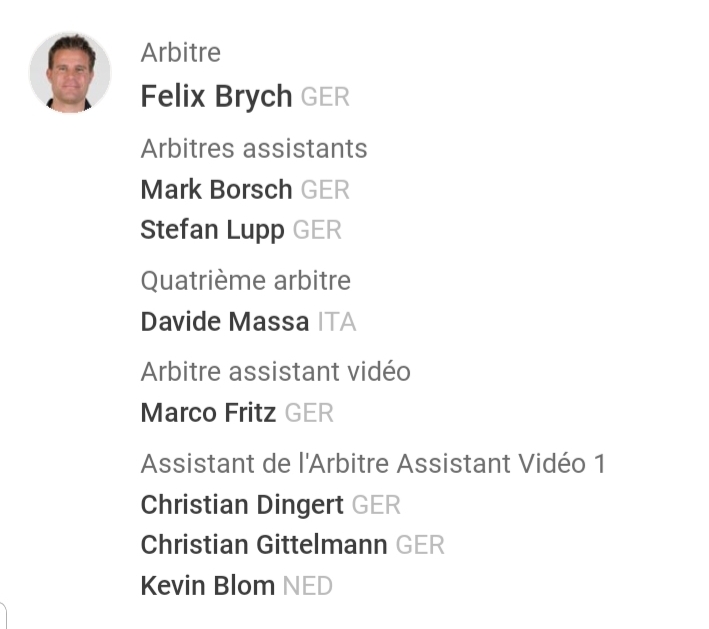The width and height of the screenshot is (709, 629).
Task: Click Assistant de l'Arbitre Assistant Vidéo 1
Action: point(373,464)
